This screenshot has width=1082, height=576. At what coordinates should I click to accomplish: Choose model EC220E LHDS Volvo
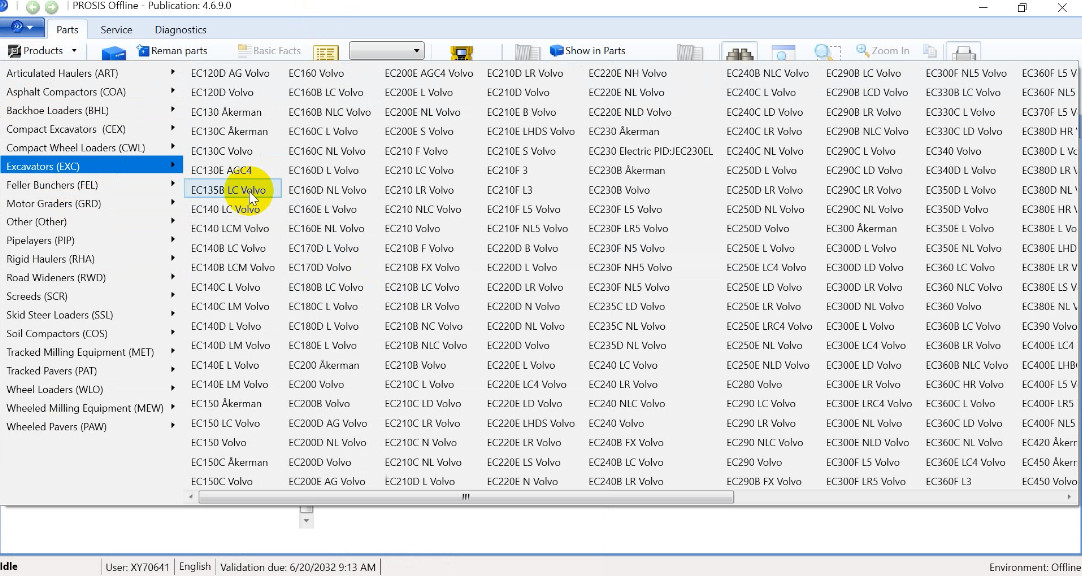pyautogui.click(x=531, y=423)
